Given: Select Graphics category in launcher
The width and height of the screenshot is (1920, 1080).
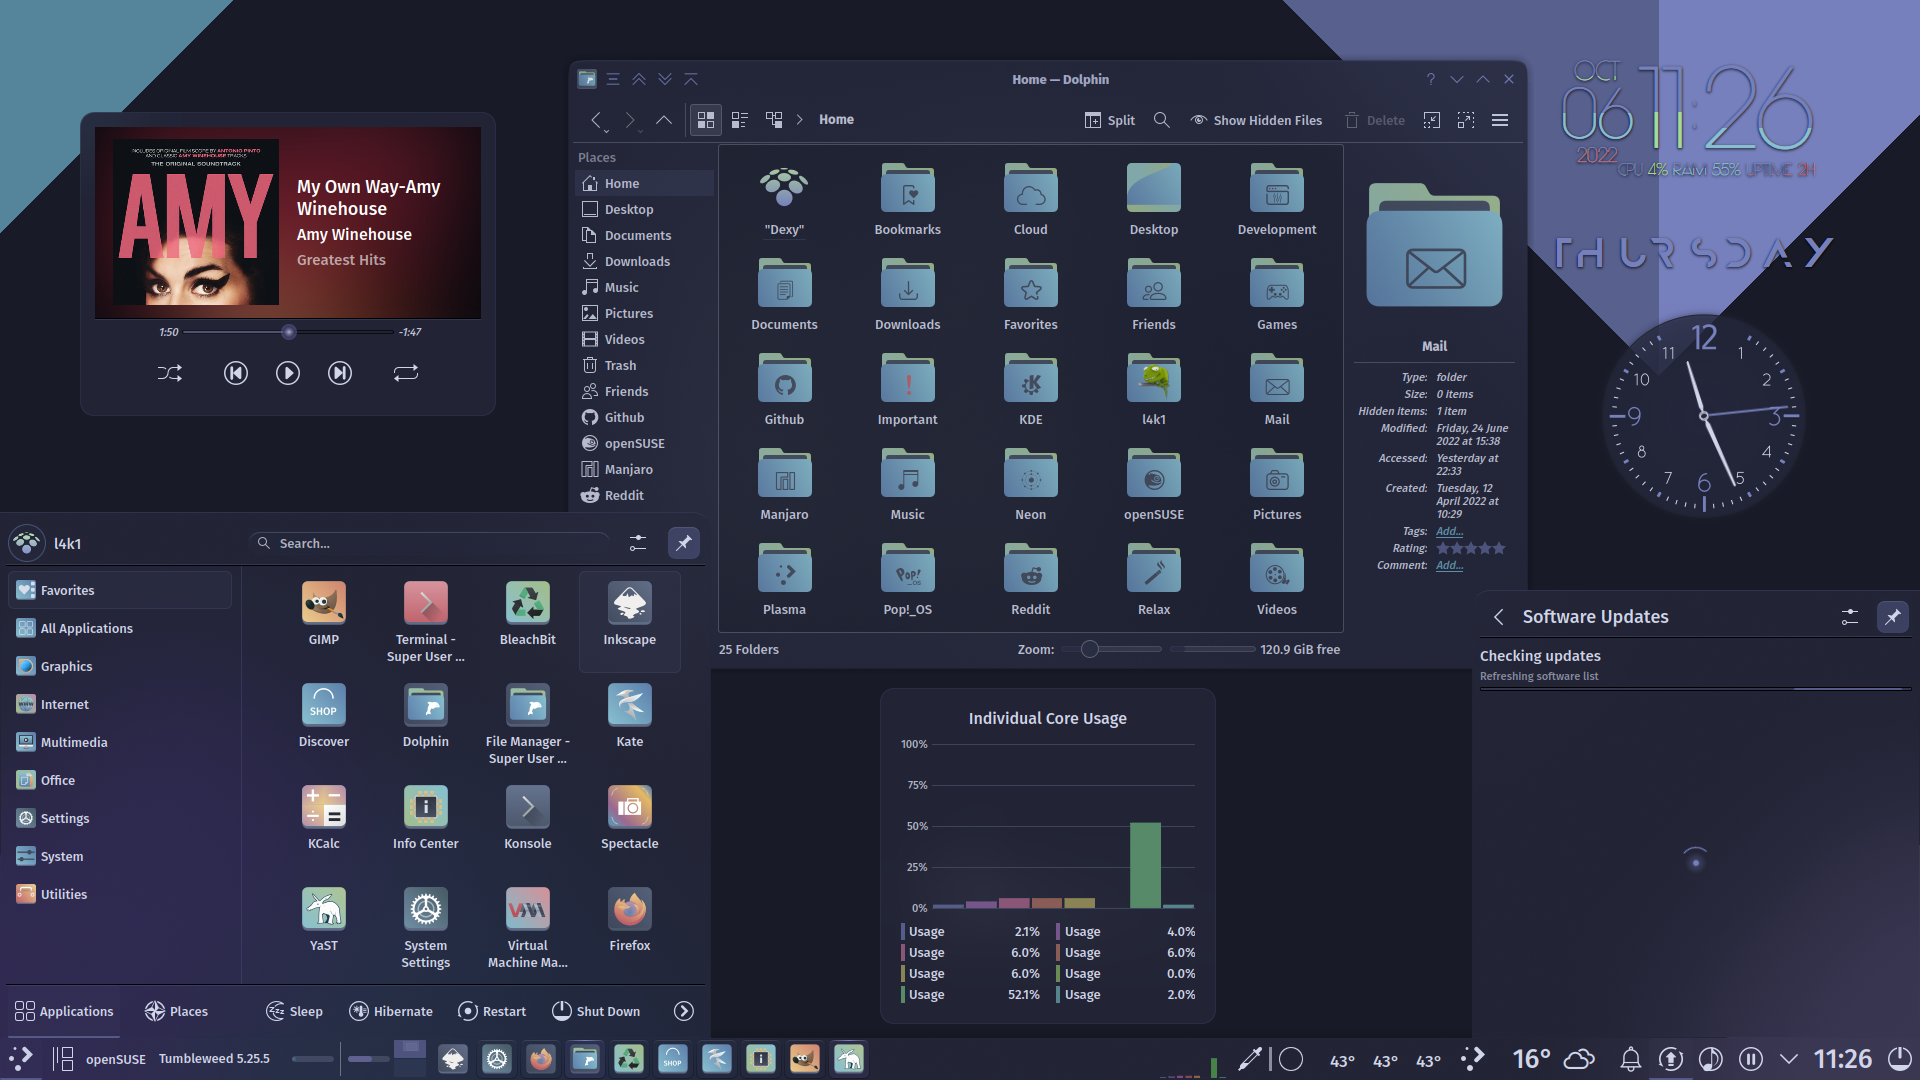Looking at the screenshot, I should click(x=120, y=667).
